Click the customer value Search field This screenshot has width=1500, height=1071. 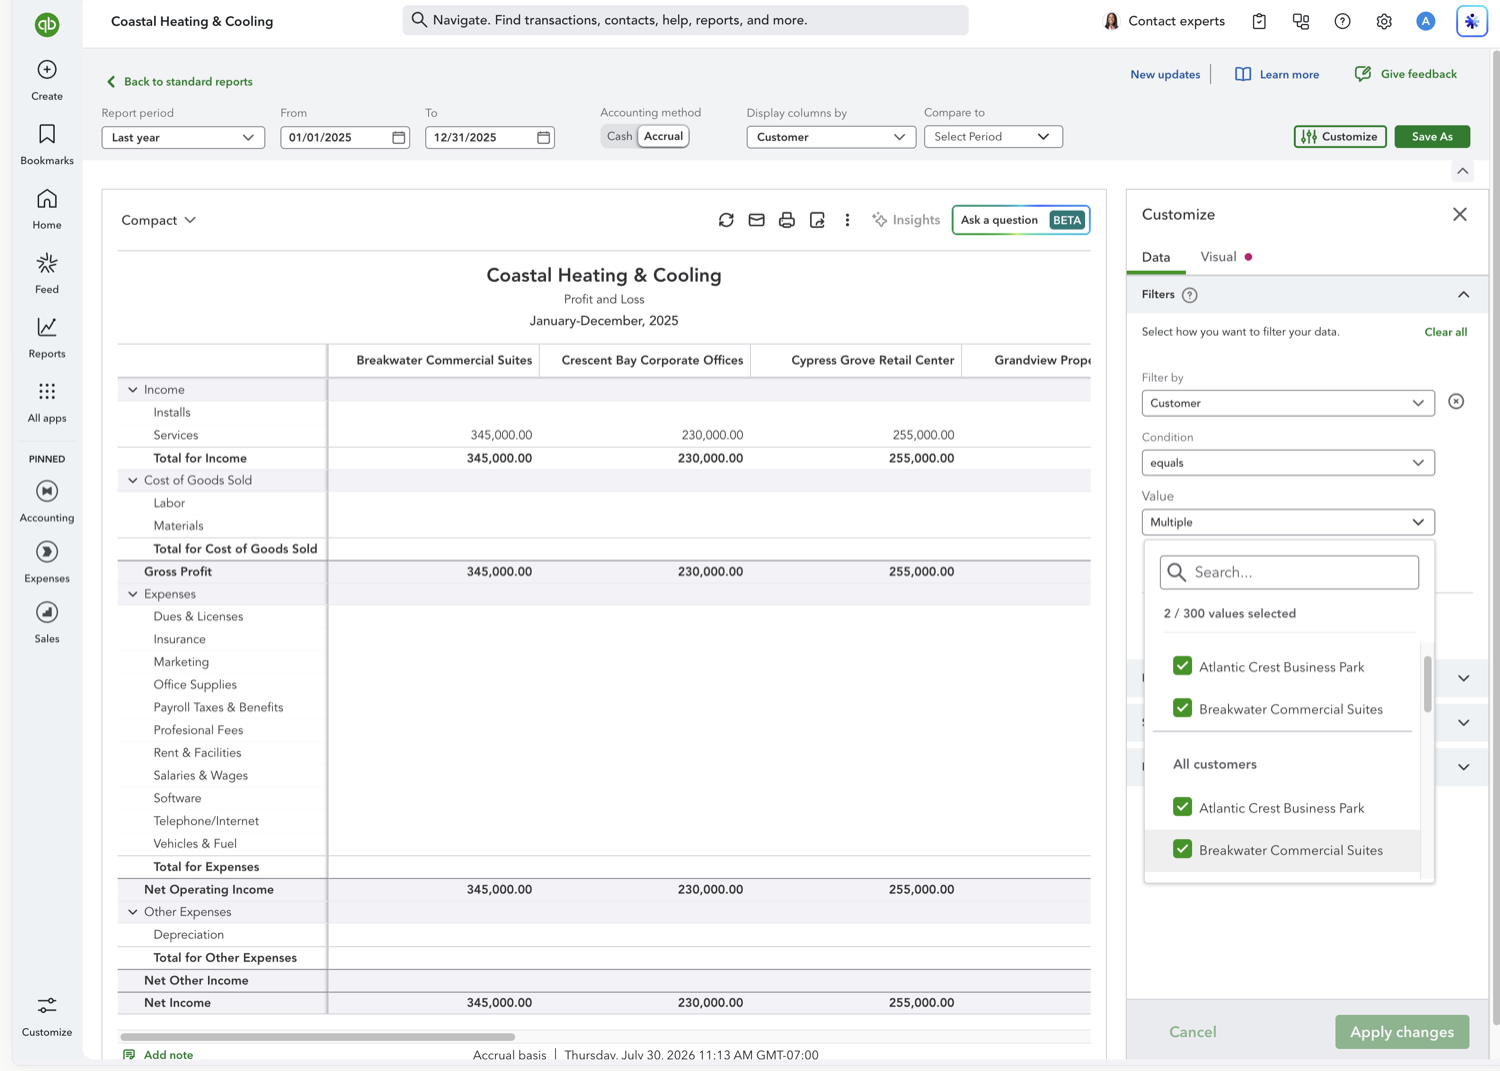pos(1289,572)
